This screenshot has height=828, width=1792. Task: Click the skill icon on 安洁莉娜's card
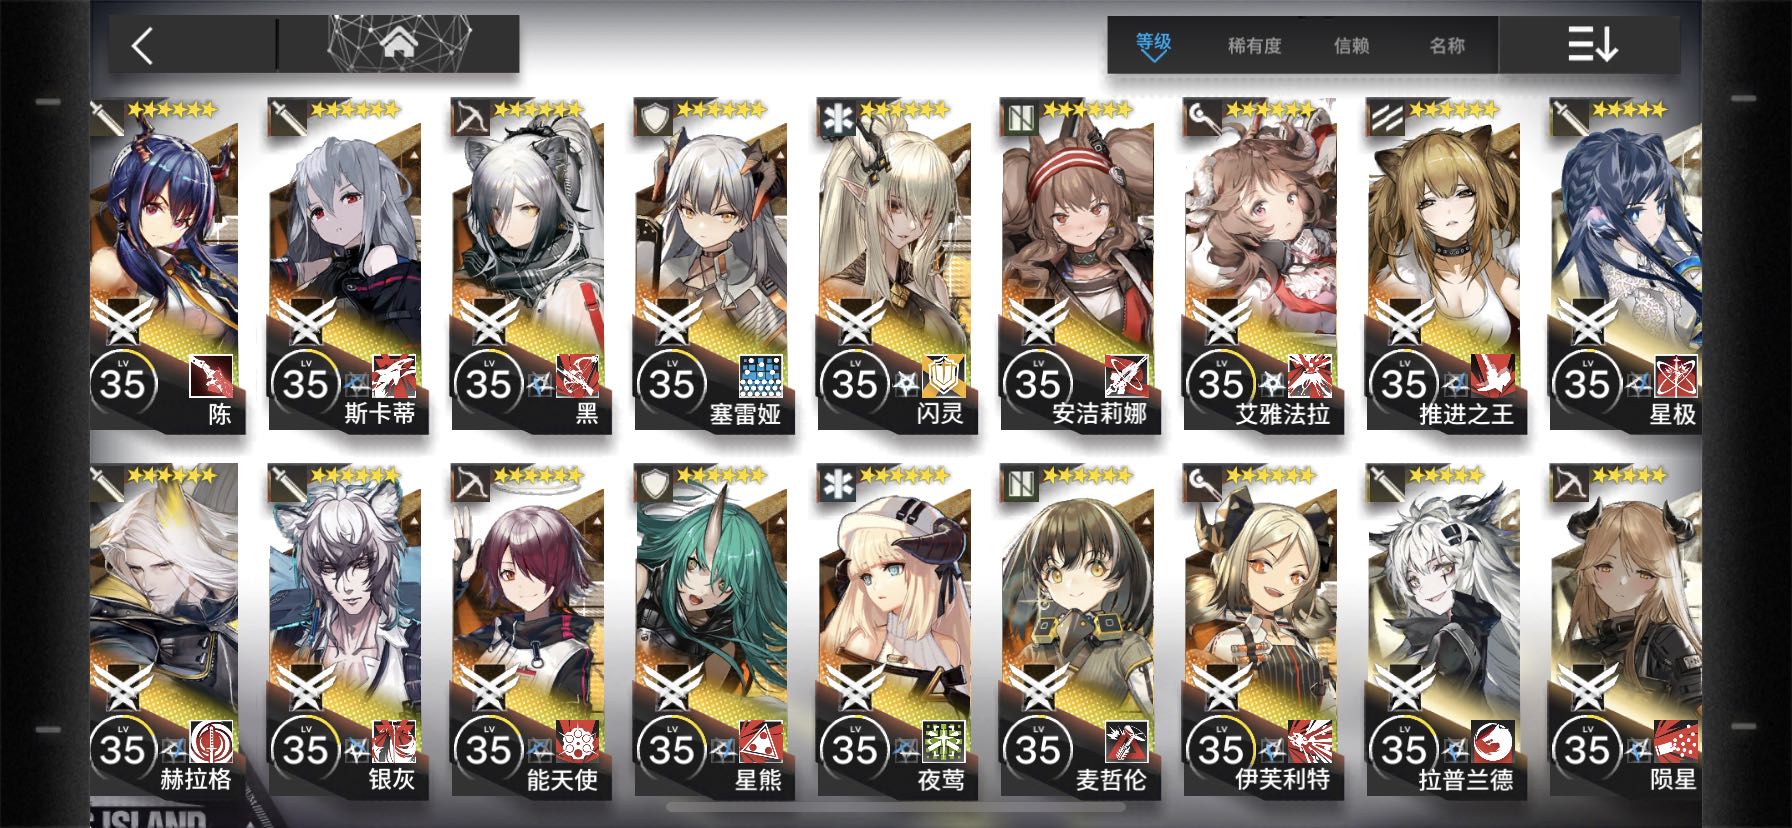tap(1127, 376)
